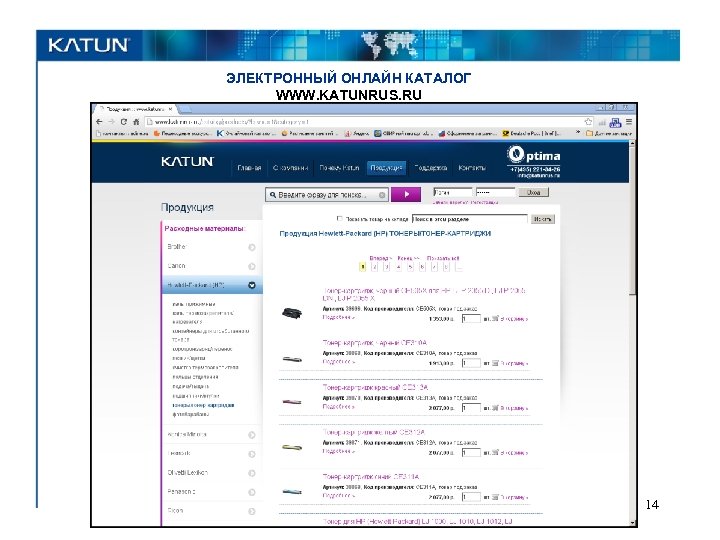The height and width of the screenshot is (540, 720).
Task: Click the Katun logo in the site header
Action: click(187, 162)
